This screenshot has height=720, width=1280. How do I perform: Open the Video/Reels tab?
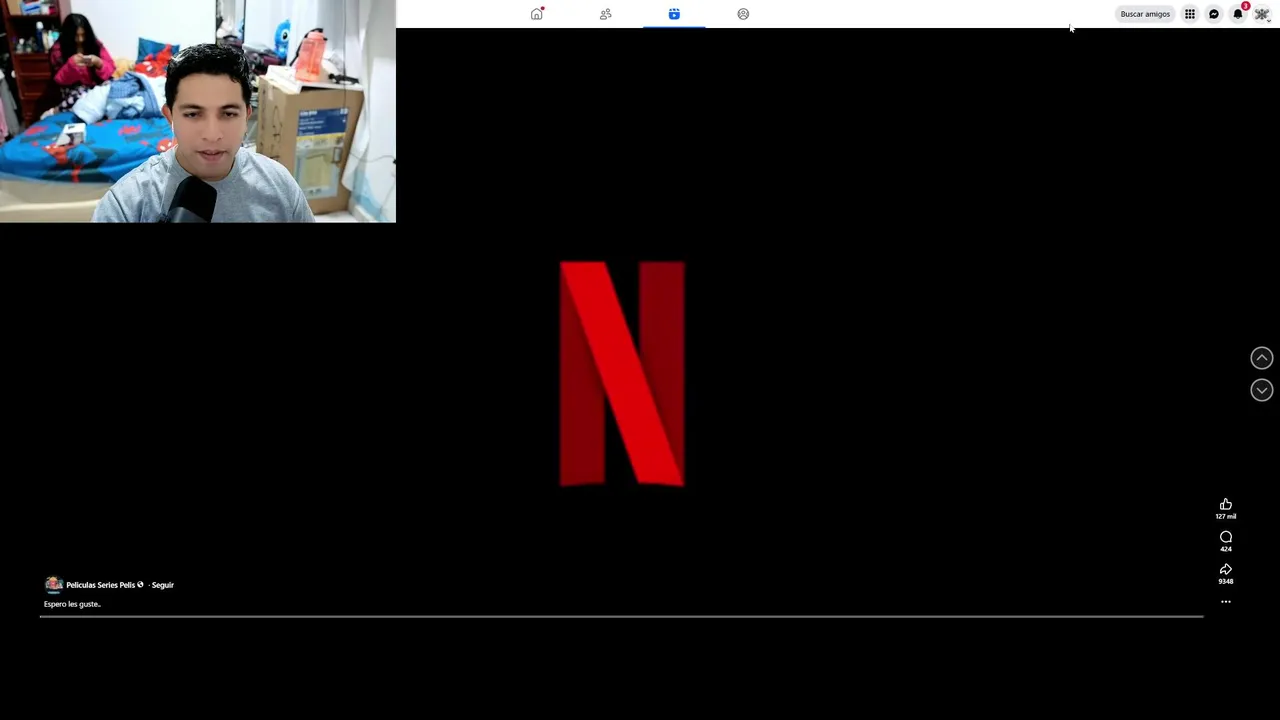coord(674,14)
